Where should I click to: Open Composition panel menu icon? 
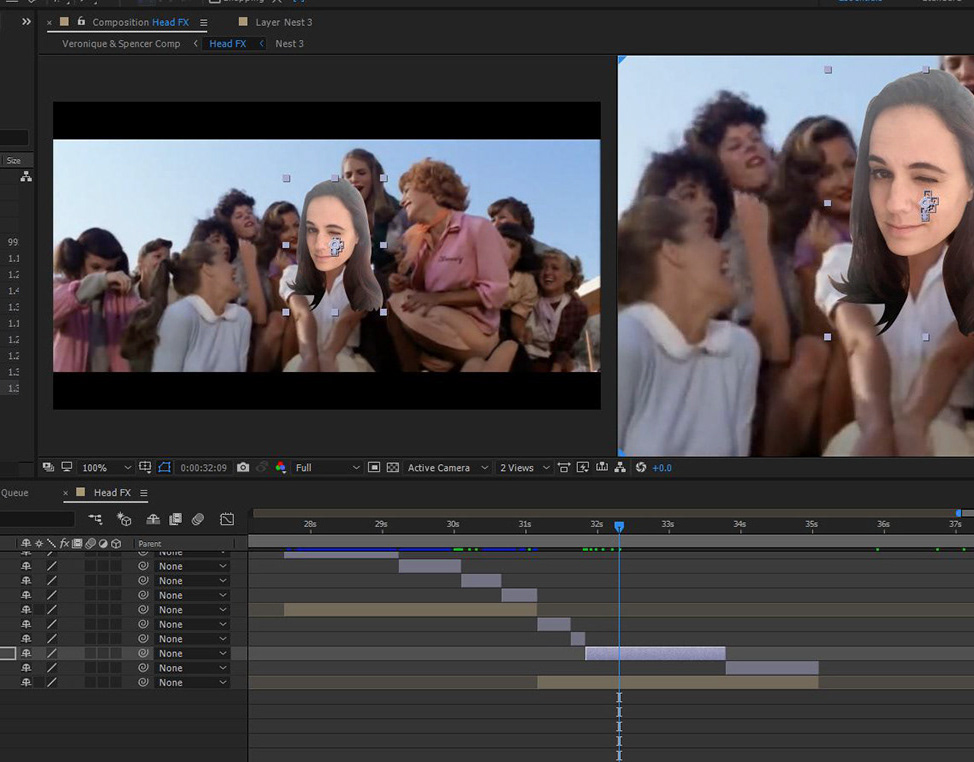(x=203, y=22)
